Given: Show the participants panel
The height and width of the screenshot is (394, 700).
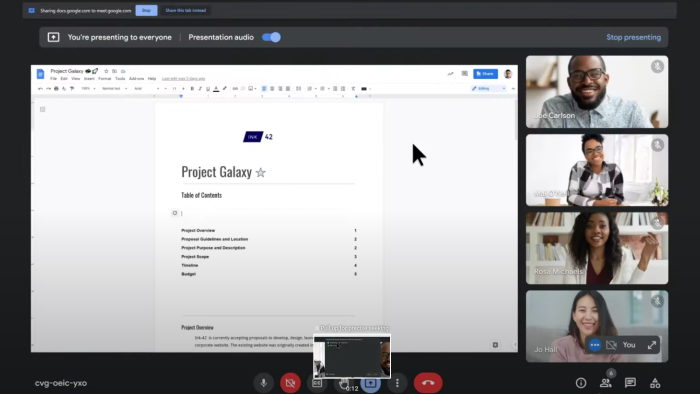Looking at the screenshot, I should tap(605, 382).
